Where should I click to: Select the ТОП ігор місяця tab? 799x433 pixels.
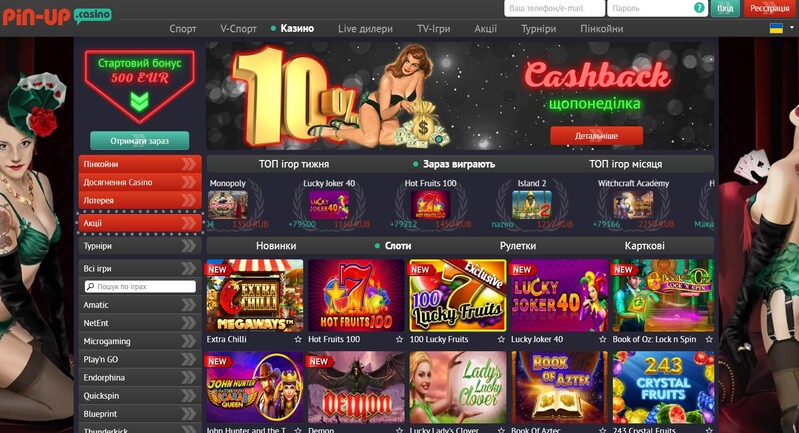point(625,164)
